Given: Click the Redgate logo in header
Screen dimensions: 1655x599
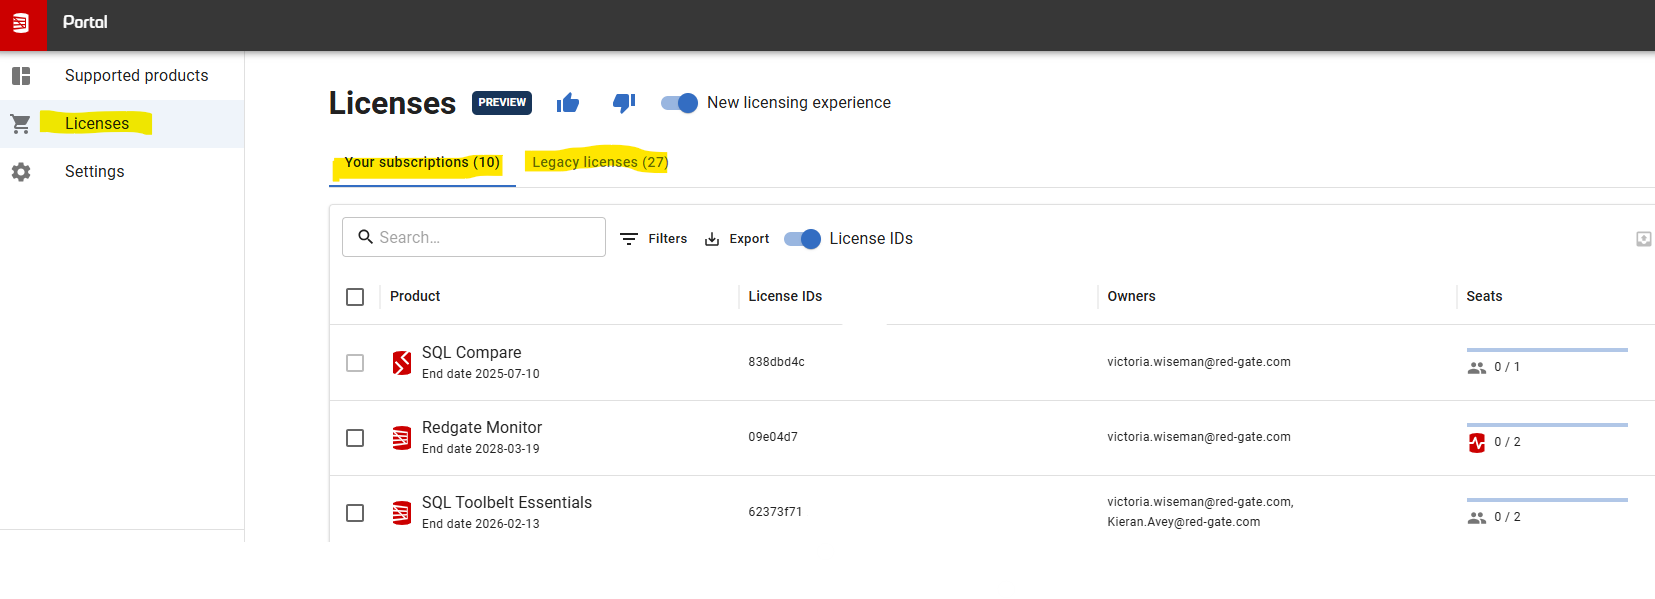Looking at the screenshot, I should pos(22,23).
